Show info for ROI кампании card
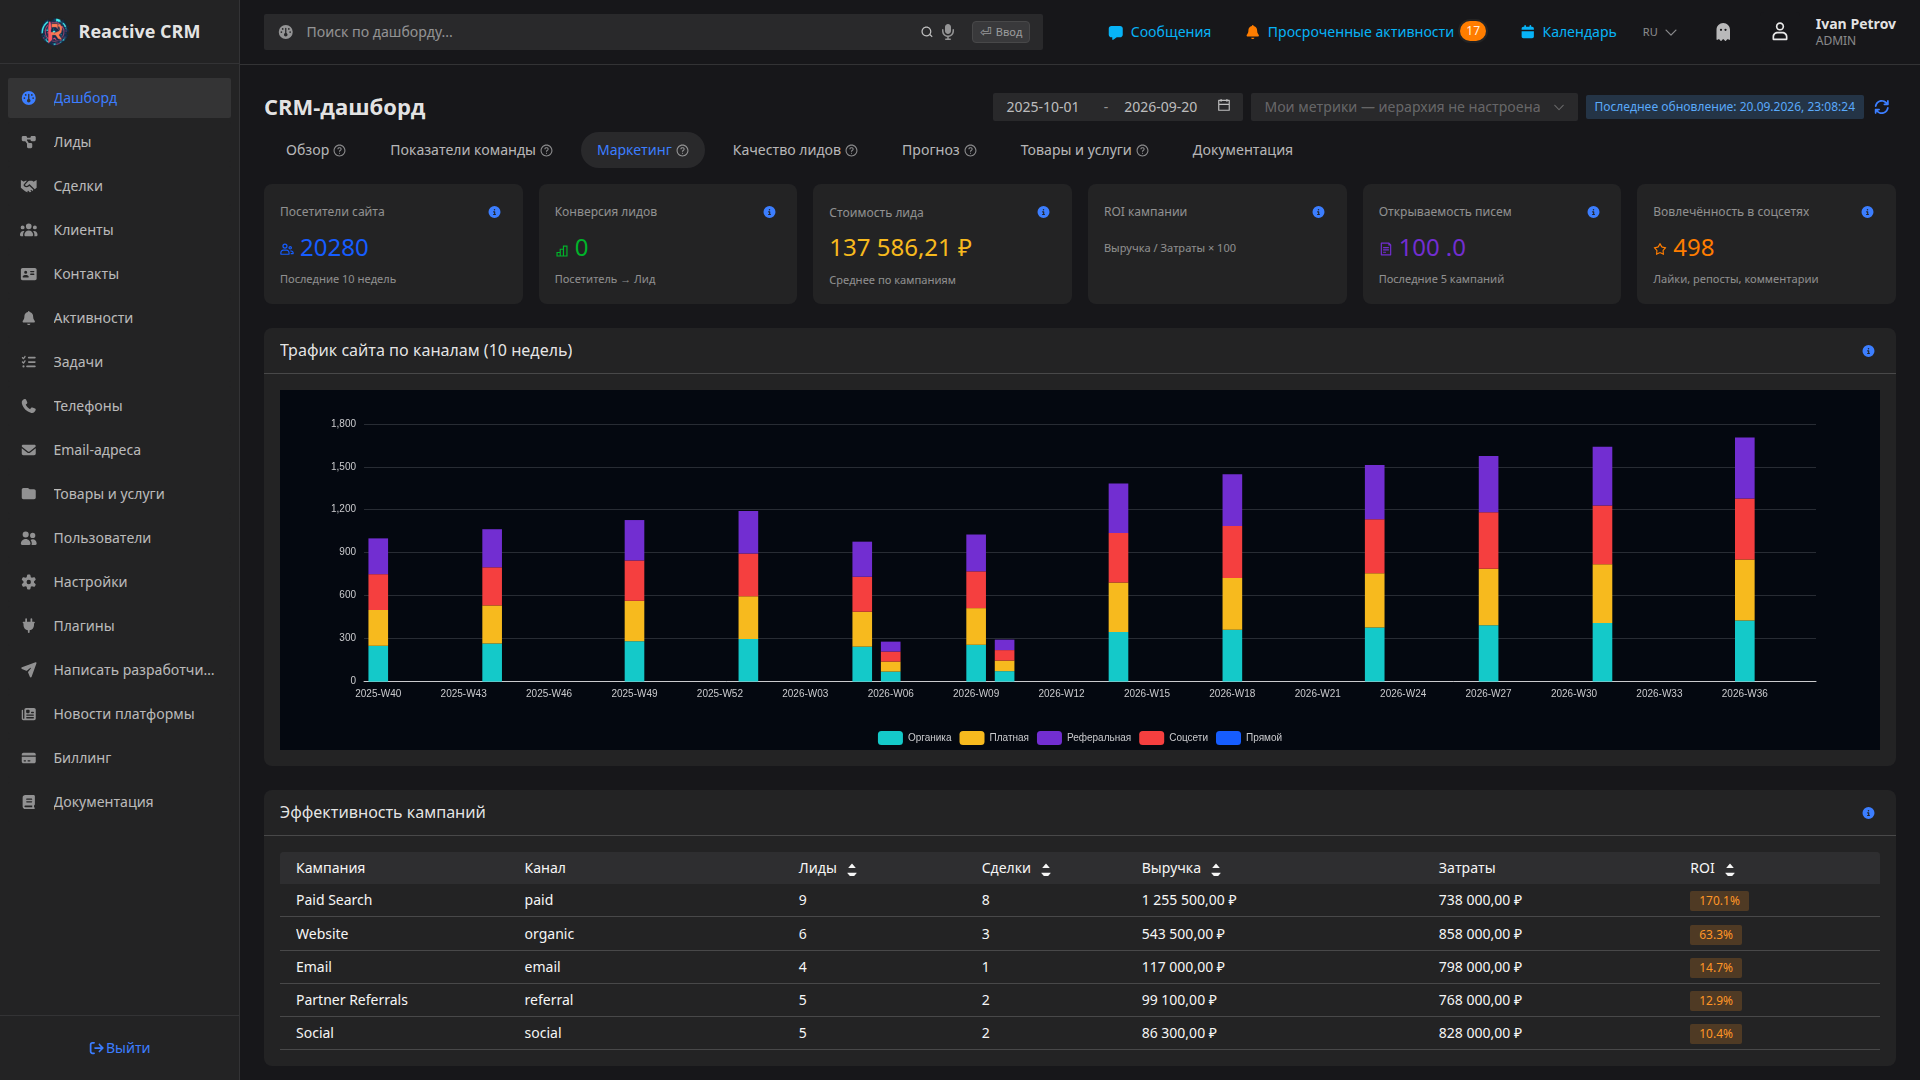 (1318, 212)
